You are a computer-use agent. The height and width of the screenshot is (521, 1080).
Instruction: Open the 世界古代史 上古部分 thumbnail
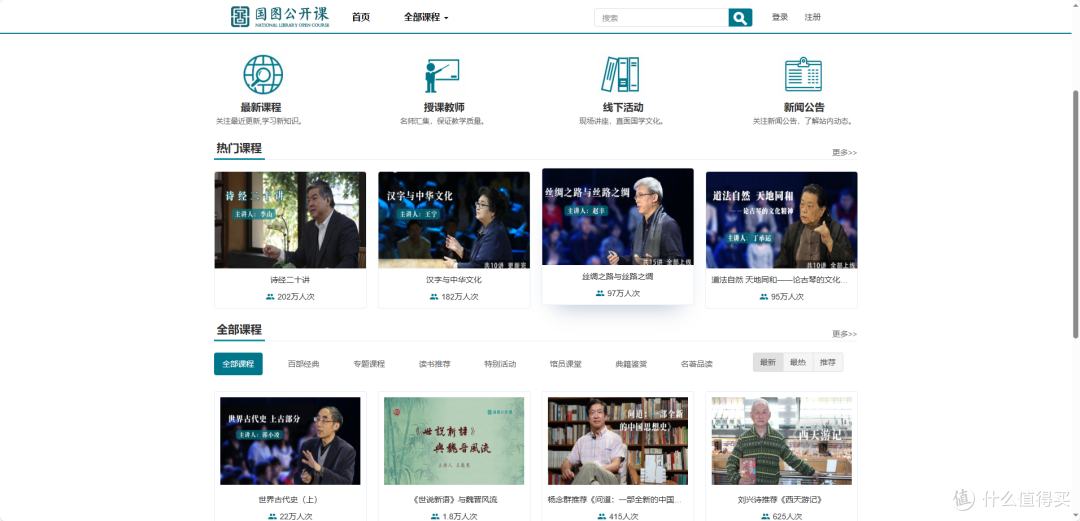click(x=290, y=441)
